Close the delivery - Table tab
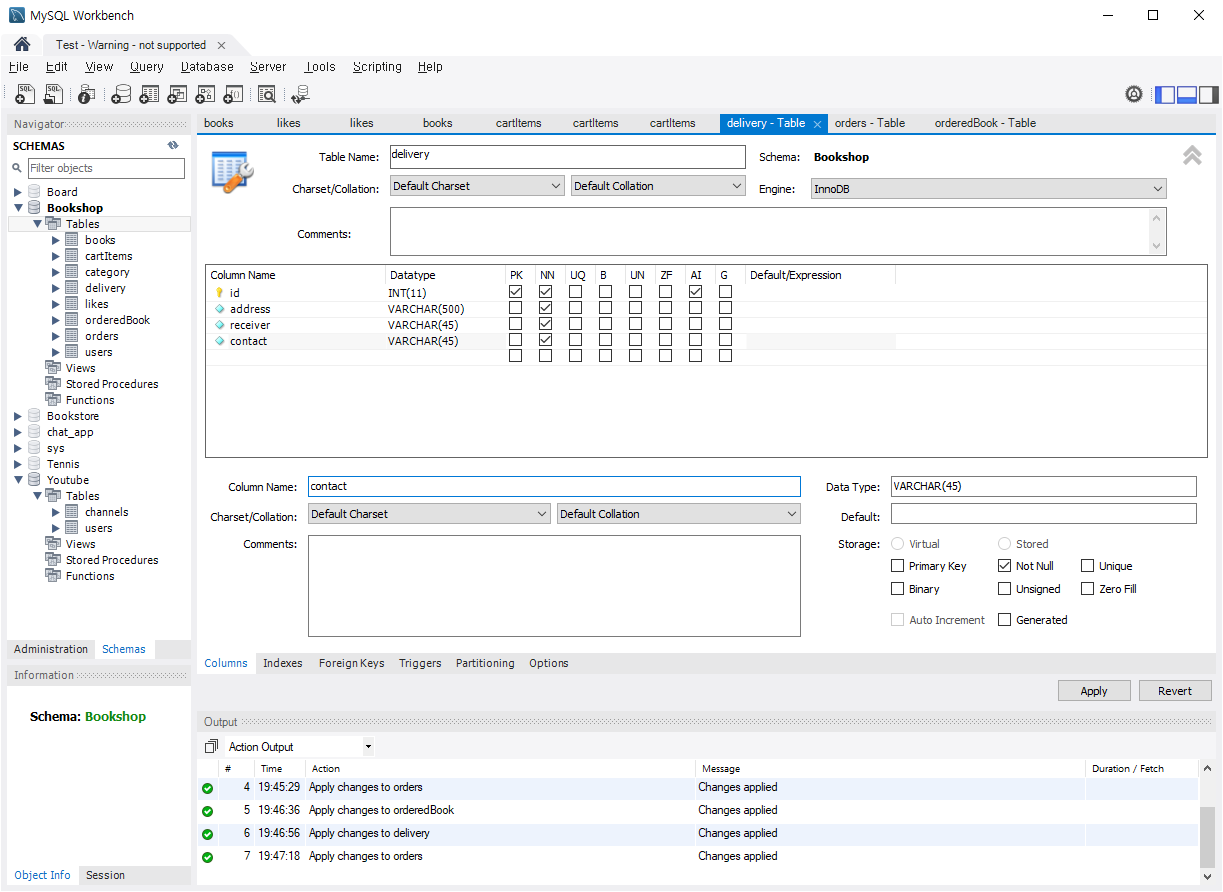This screenshot has width=1223, height=892. point(817,124)
